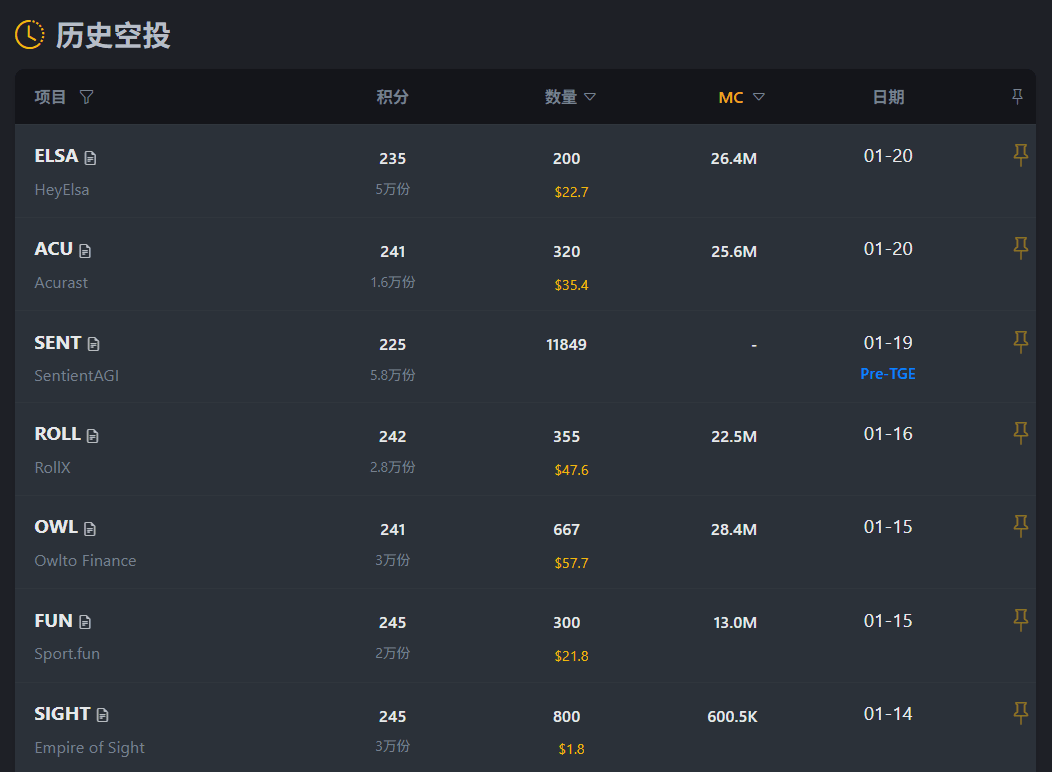Open the document icon next to ROLL

[x=93, y=436]
